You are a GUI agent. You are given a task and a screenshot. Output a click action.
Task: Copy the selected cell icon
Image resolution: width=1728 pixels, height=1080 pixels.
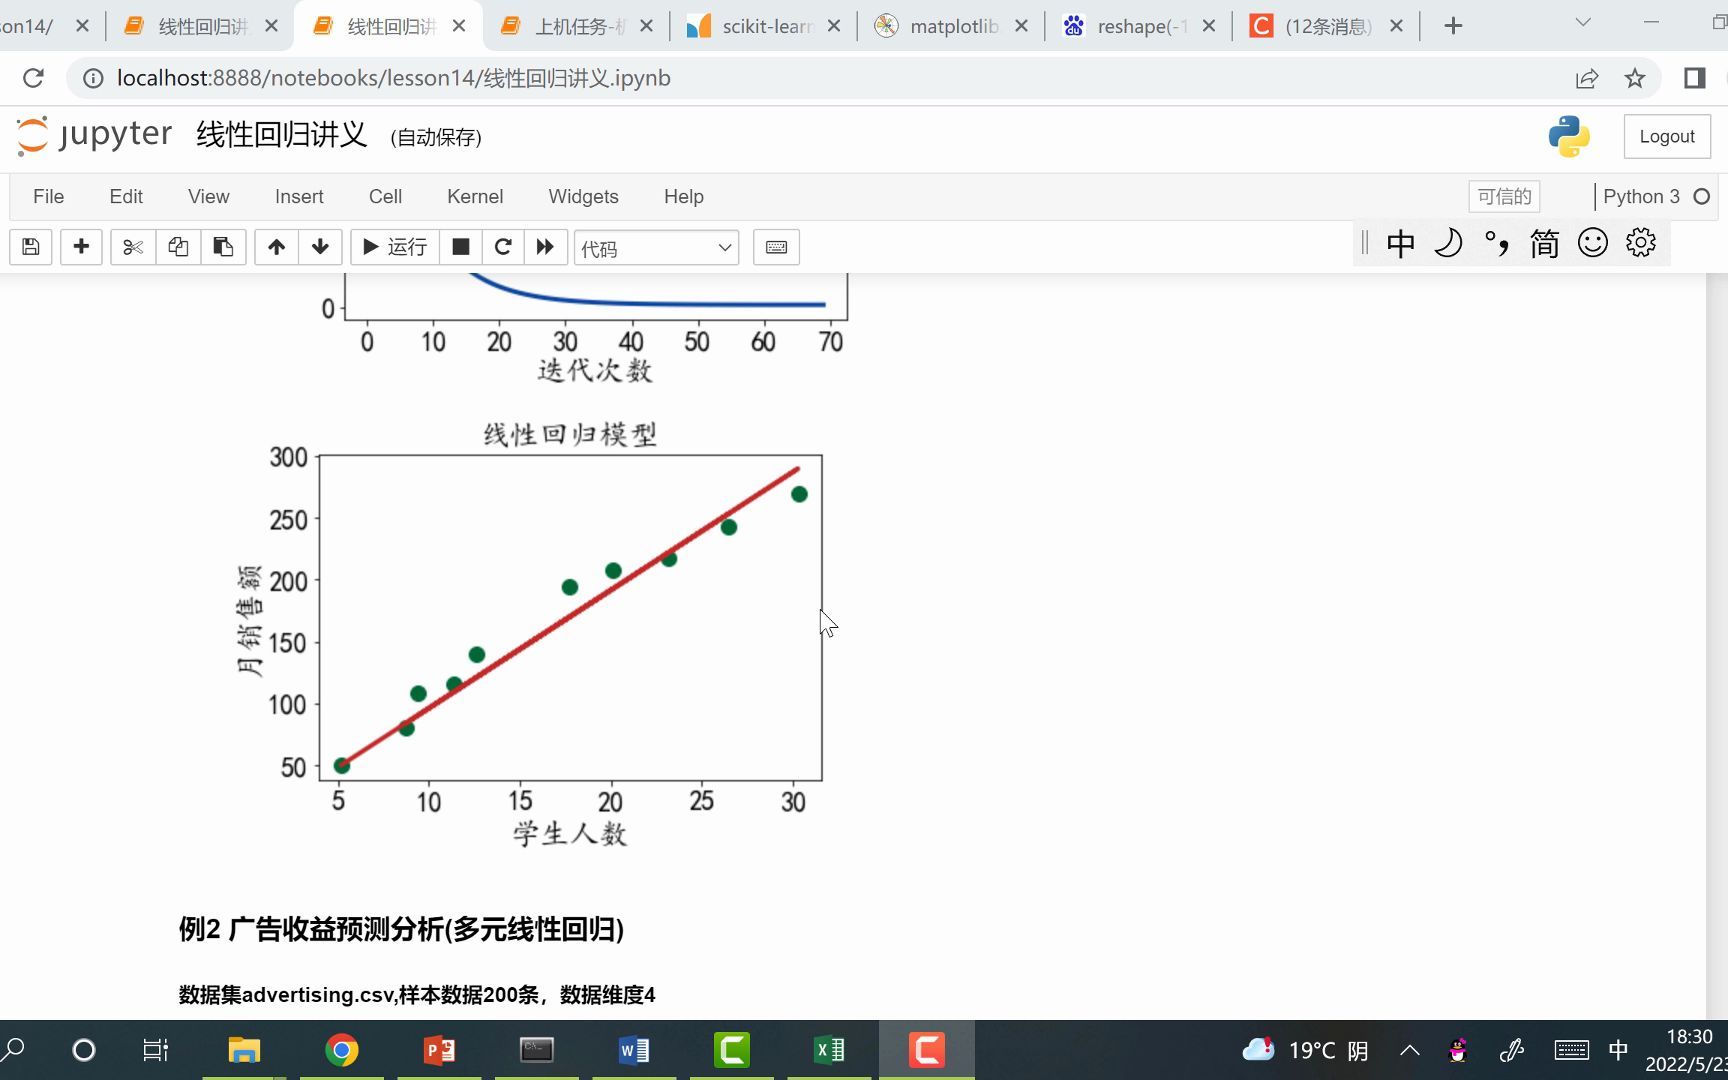click(x=178, y=247)
